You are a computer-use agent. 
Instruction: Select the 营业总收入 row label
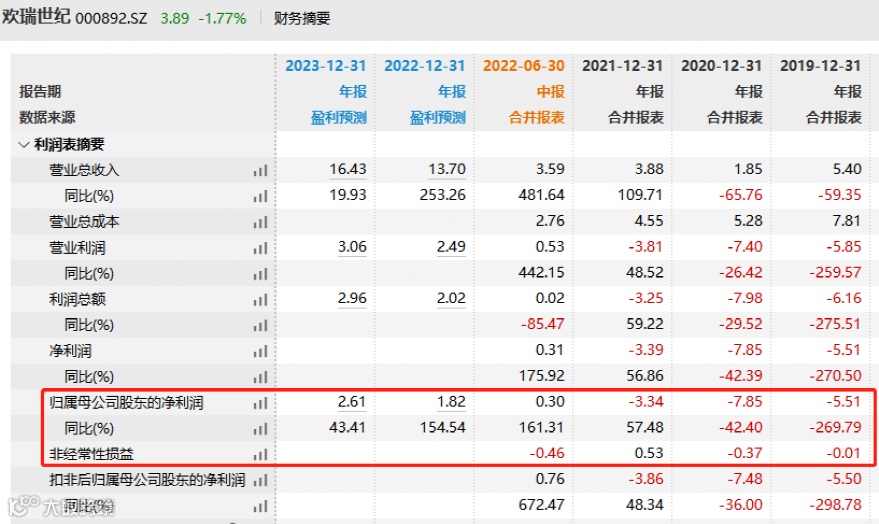84,170
